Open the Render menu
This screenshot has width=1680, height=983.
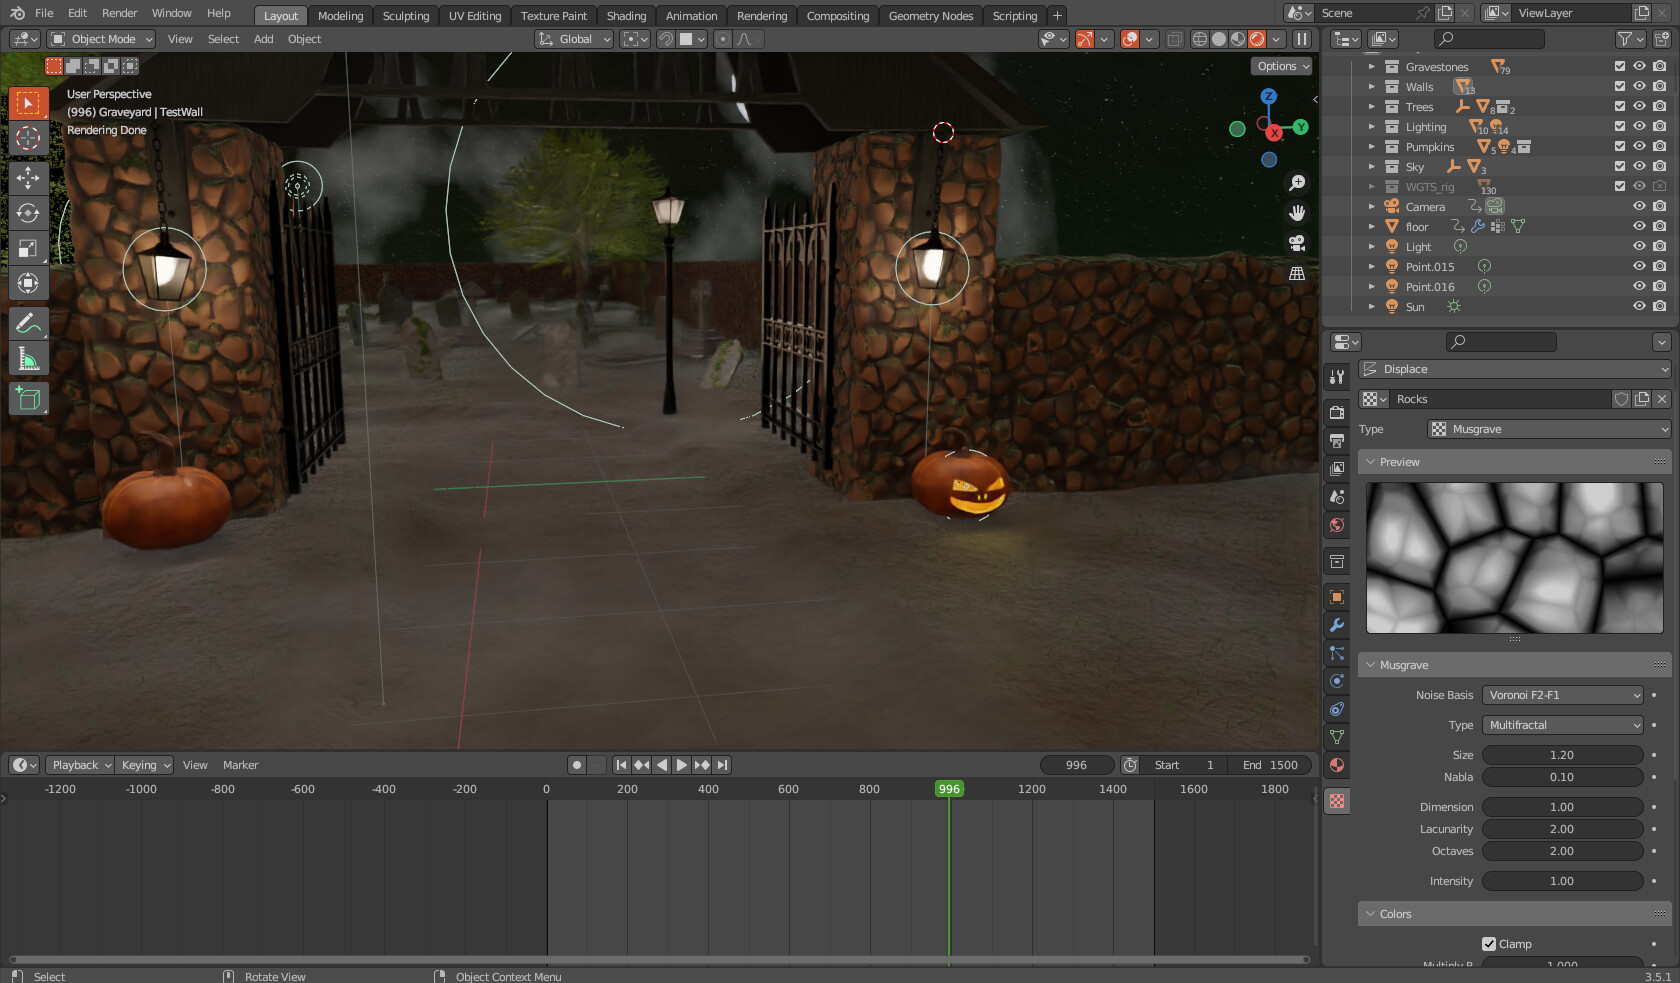point(119,13)
